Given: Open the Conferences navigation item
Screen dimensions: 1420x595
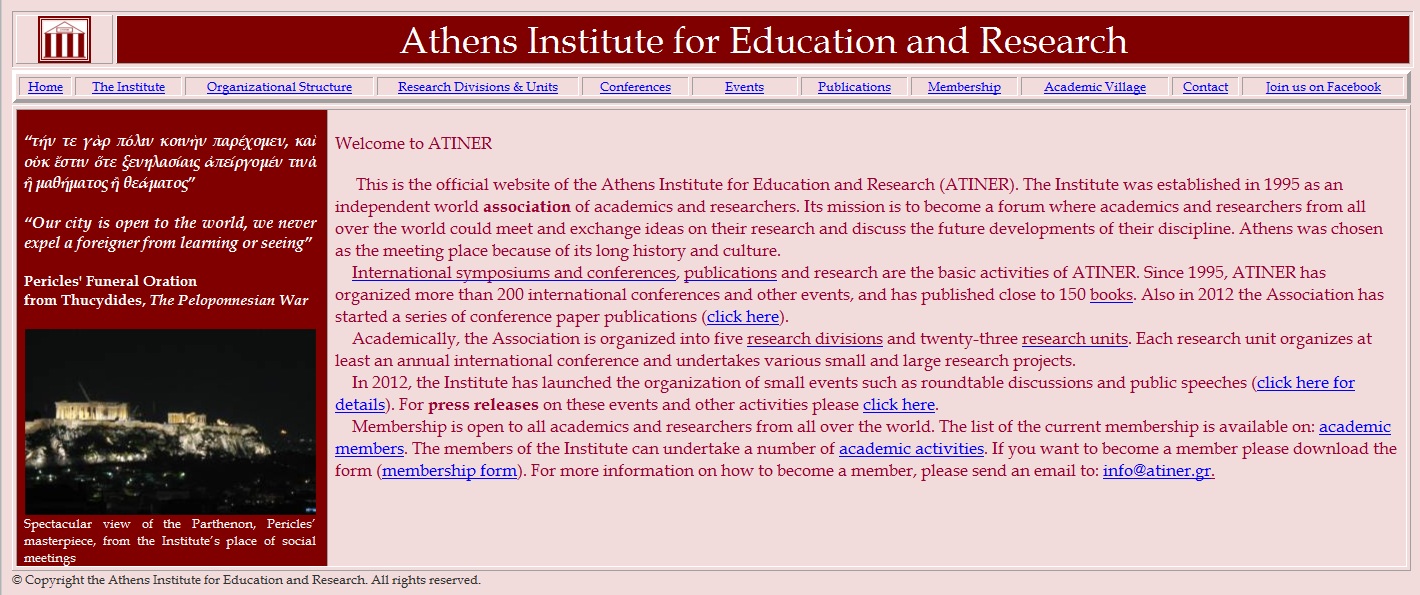Looking at the screenshot, I should coord(635,87).
